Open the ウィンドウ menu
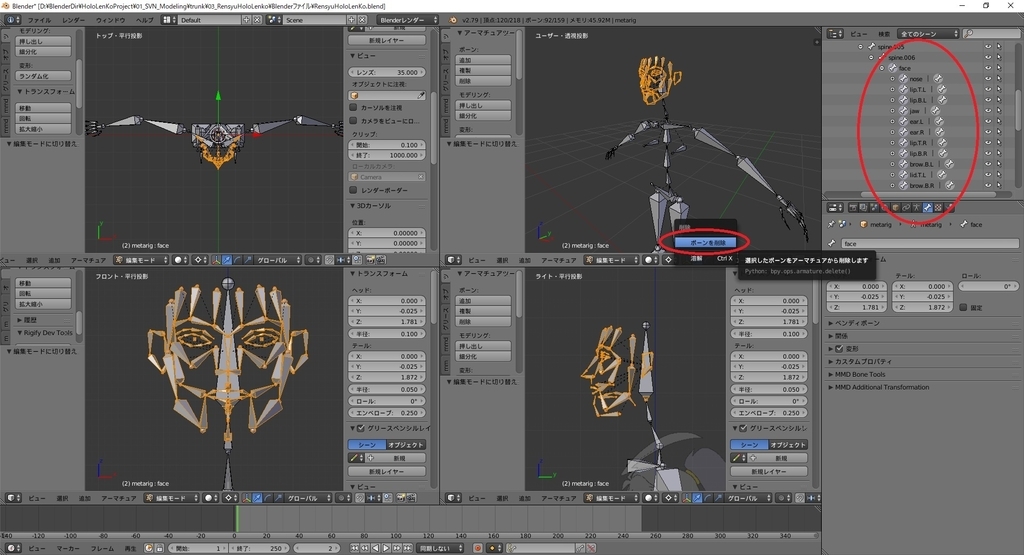This screenshot has height=555, width=1024. pos(110,20)
